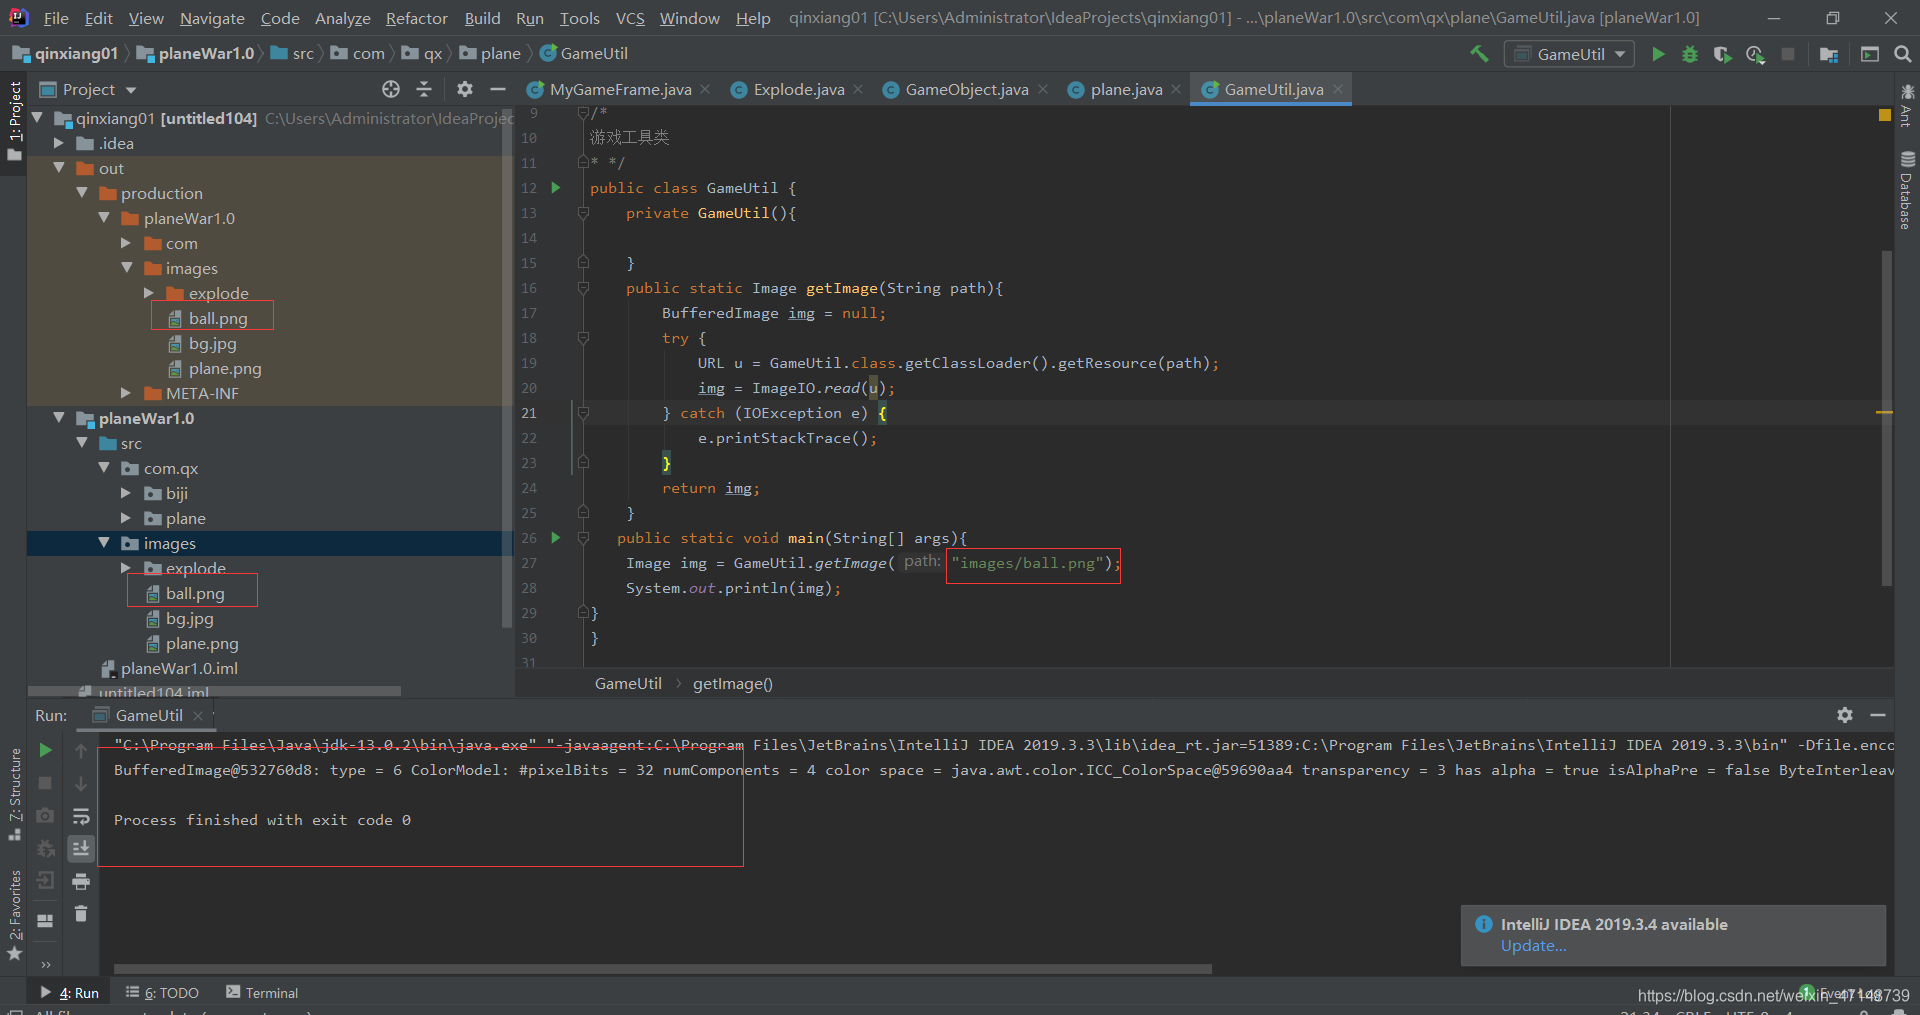Expand the biji package

coord(126,493)
